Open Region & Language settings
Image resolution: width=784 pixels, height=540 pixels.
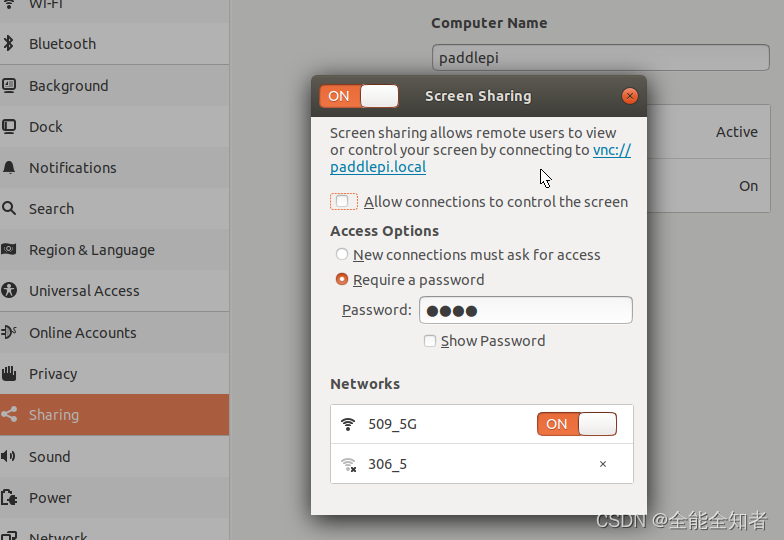pyautogui.click(x=114, y=250)
